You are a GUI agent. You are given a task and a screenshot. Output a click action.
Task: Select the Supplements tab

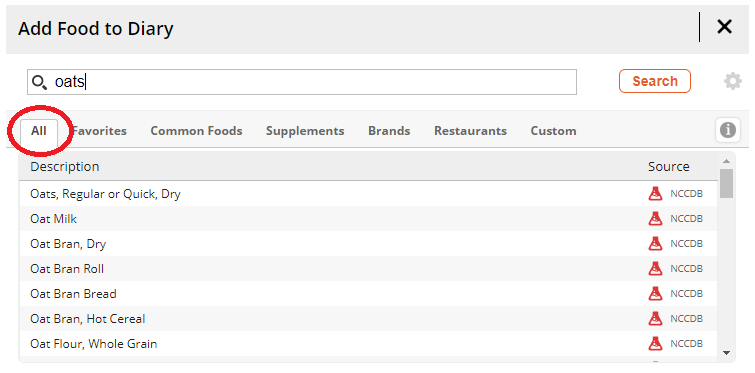(x=305, y=131)
